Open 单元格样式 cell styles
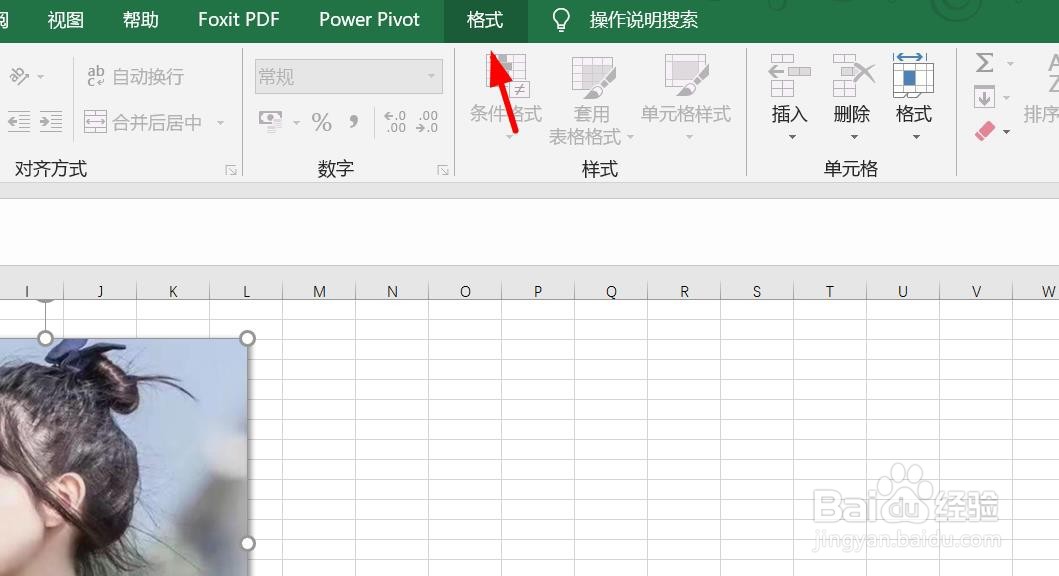This screenshot has height=576, width=1059. pyautogui.click(x=686, y=97)
